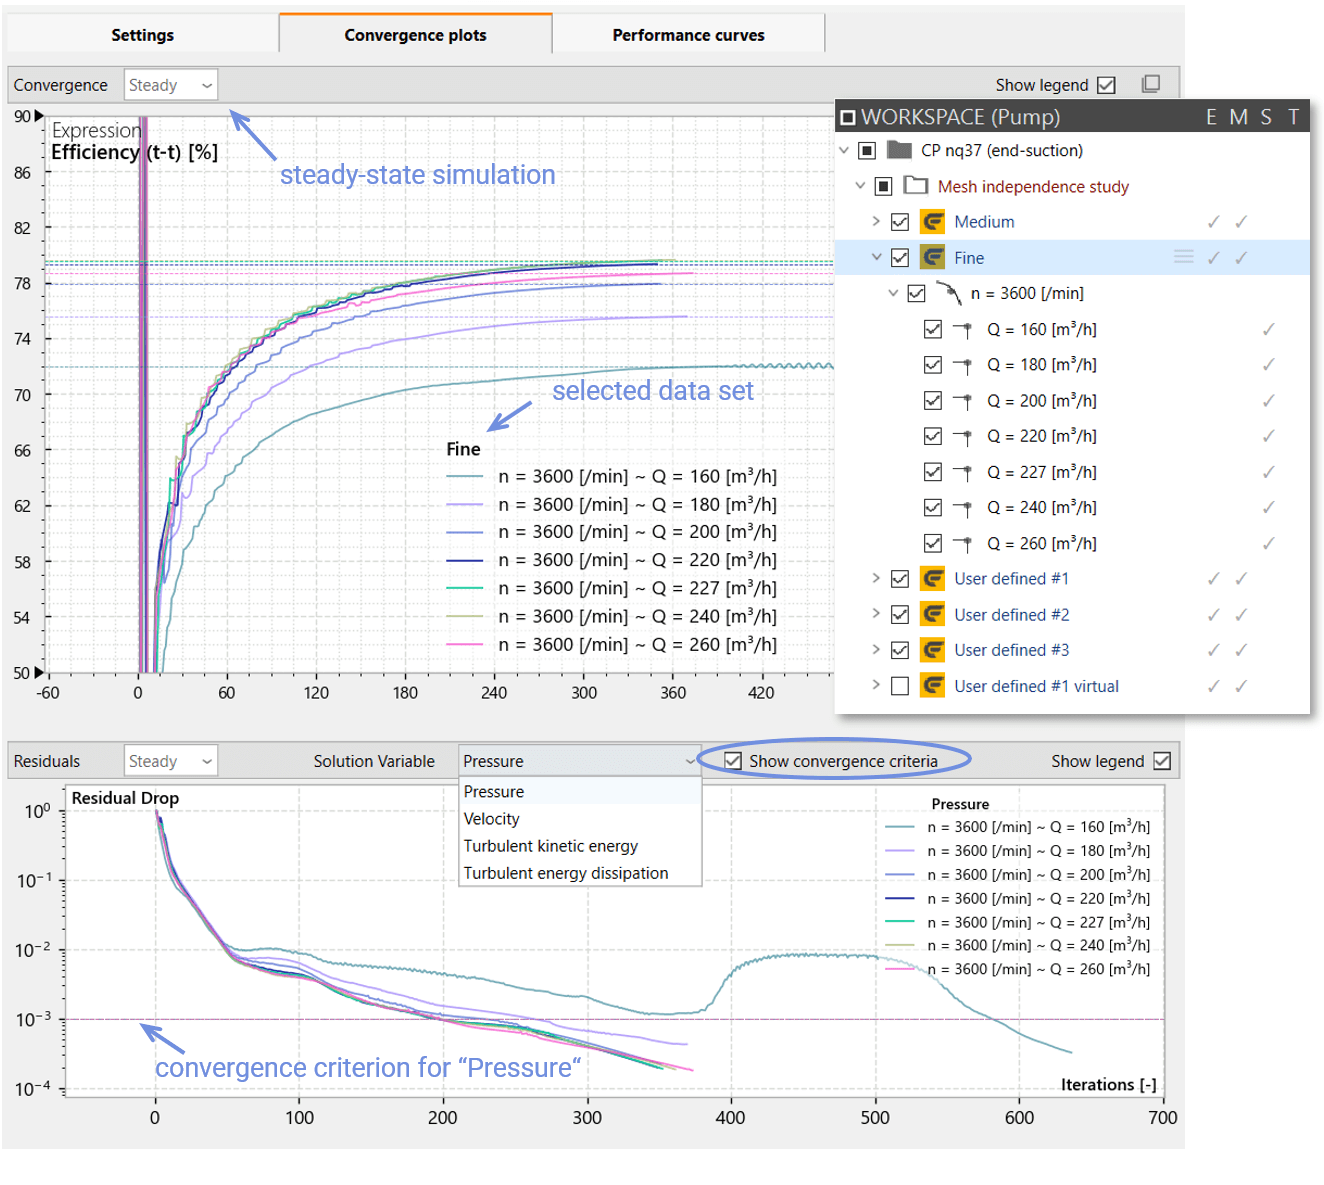Viewport: 1324px width, 1185px height.
Task: Click the Q = 227 operating point icon
Action: pos(963,472)
